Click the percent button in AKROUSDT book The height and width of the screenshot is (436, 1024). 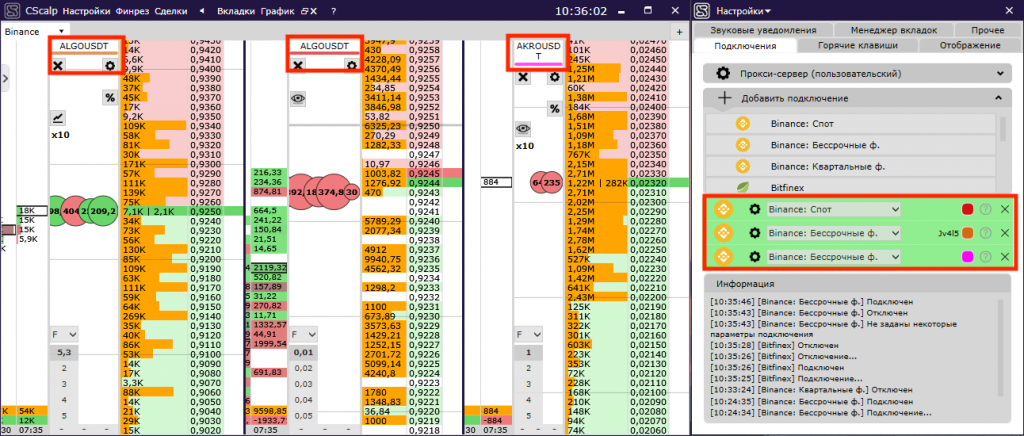(x=554, y=108)
